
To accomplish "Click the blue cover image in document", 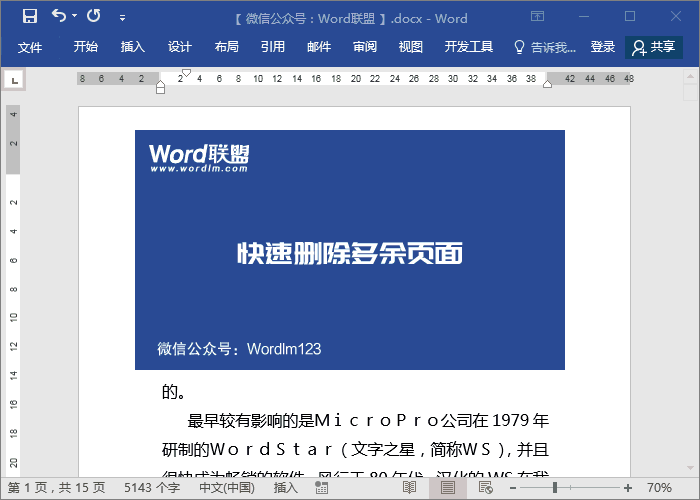I will point(350,250).
